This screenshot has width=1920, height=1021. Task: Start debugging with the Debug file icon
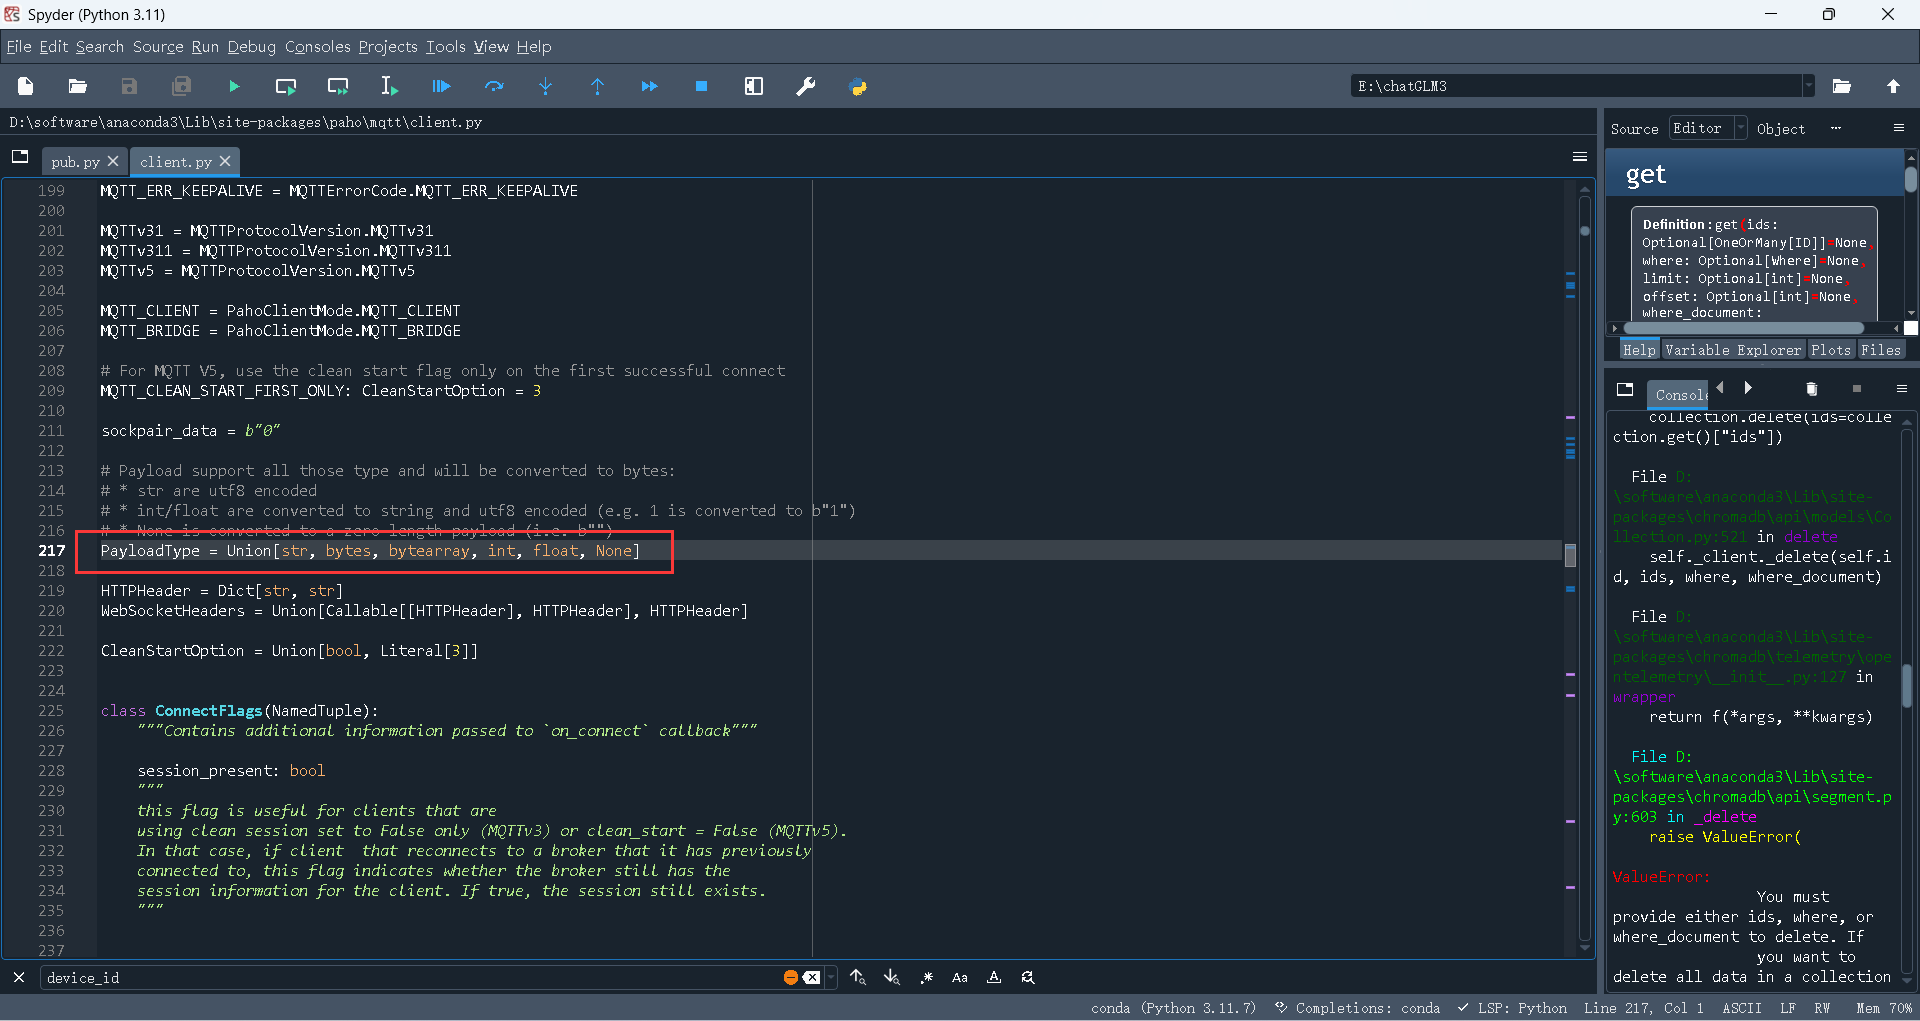pos(441,87)
